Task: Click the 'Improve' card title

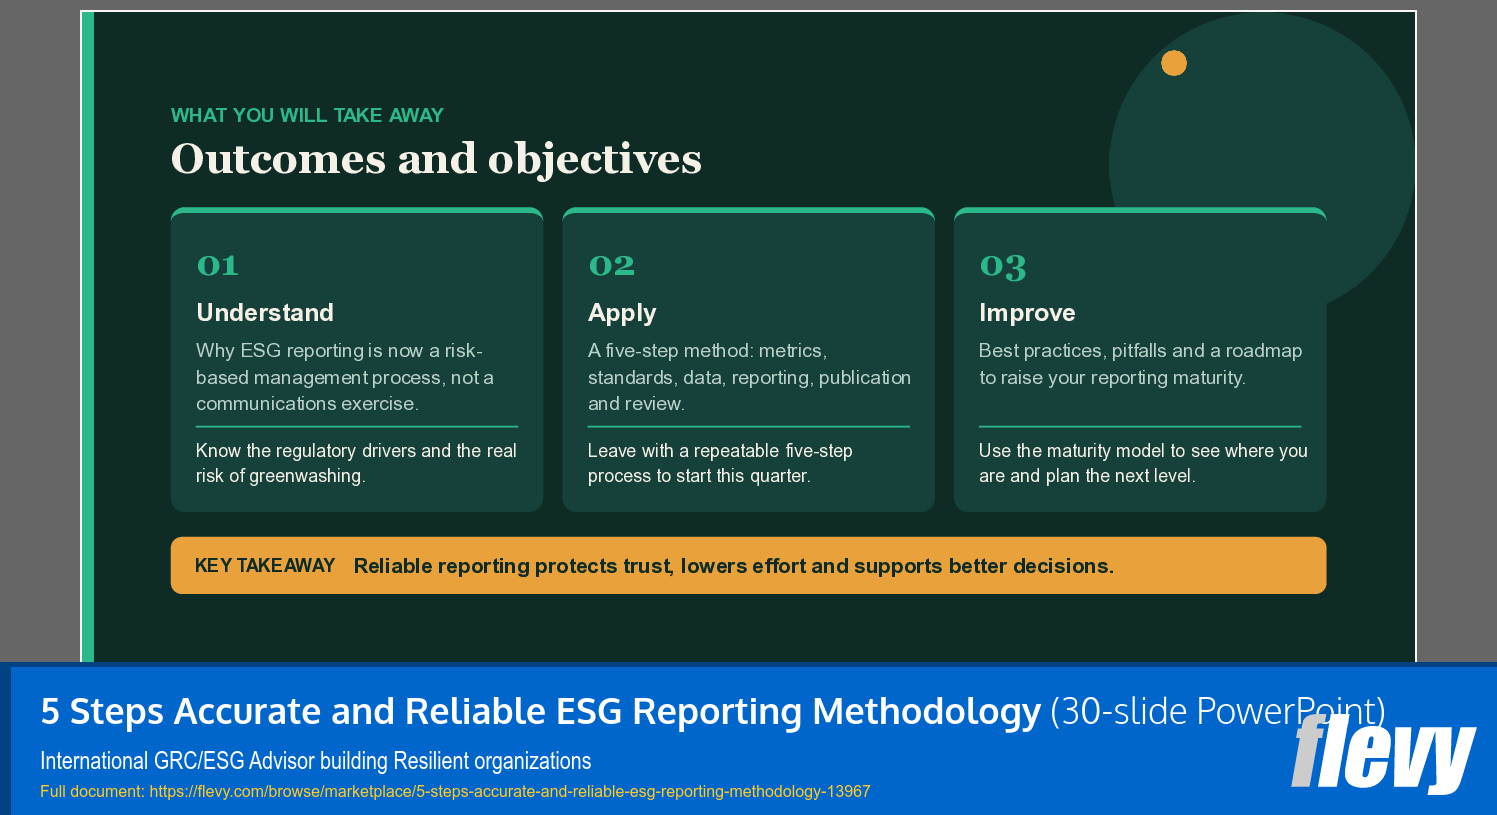Action: click(x=1027, y=313)
